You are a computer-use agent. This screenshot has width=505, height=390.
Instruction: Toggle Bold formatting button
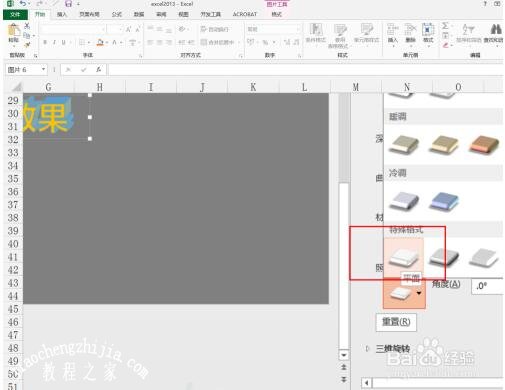click(x=45, y=42)
